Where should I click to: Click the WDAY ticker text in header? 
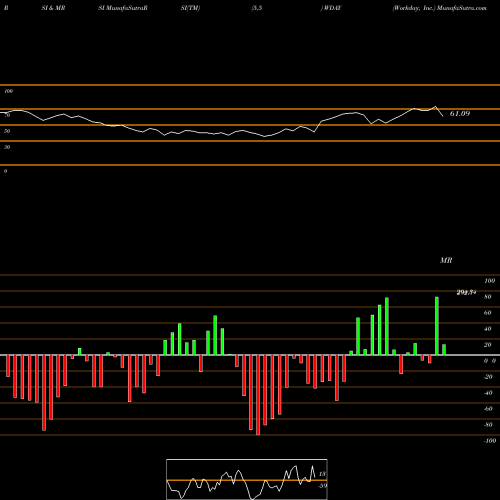[x=332, y=8]
